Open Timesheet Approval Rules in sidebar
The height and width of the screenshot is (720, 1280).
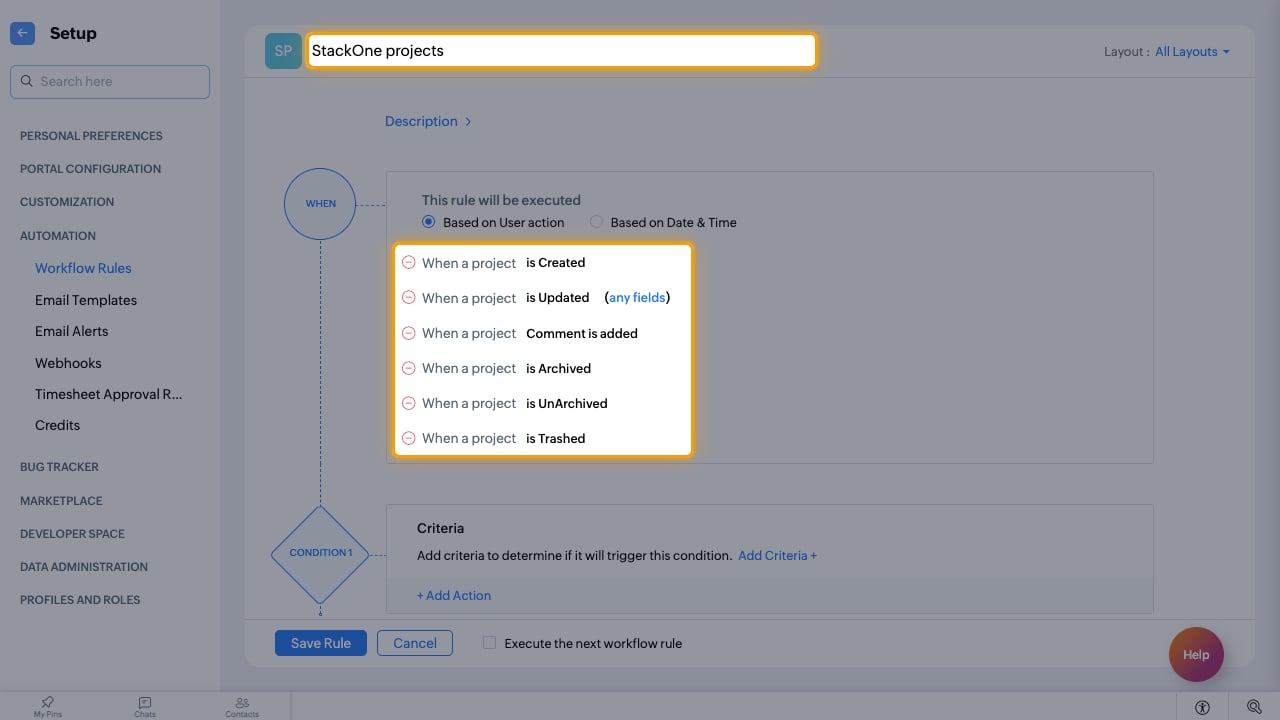coord(109,394)
